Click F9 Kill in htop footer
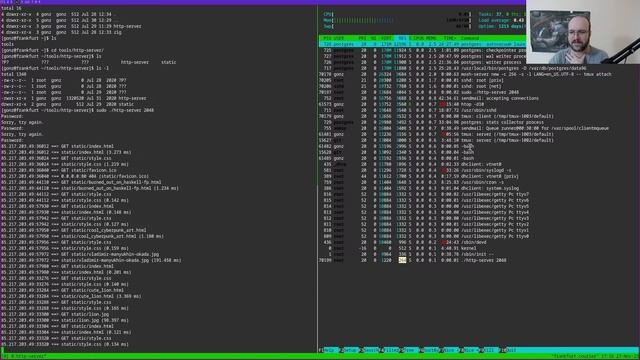 coord(489,350)
